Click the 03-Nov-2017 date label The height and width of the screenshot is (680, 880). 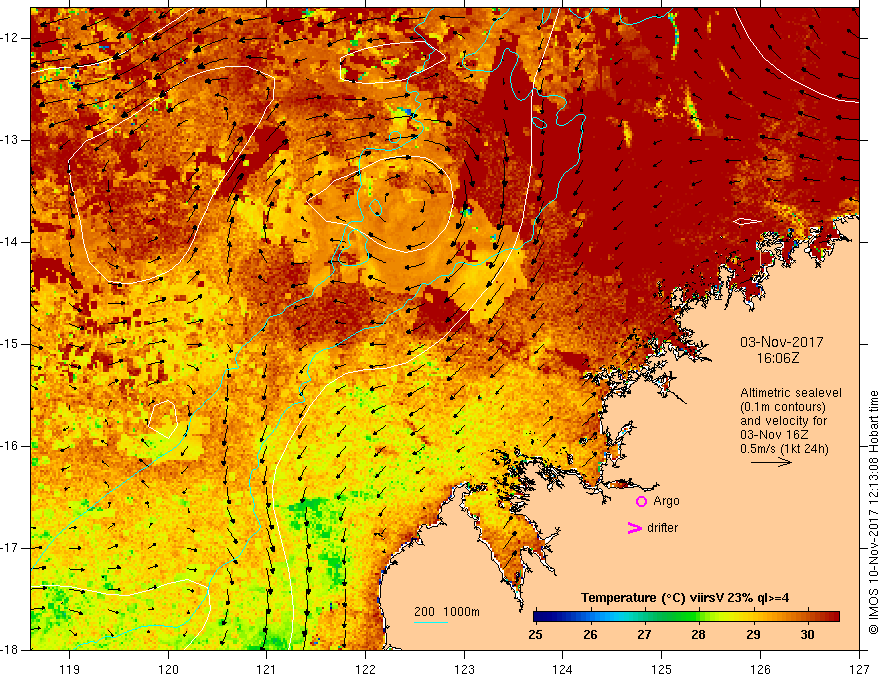tap(782, 342)
